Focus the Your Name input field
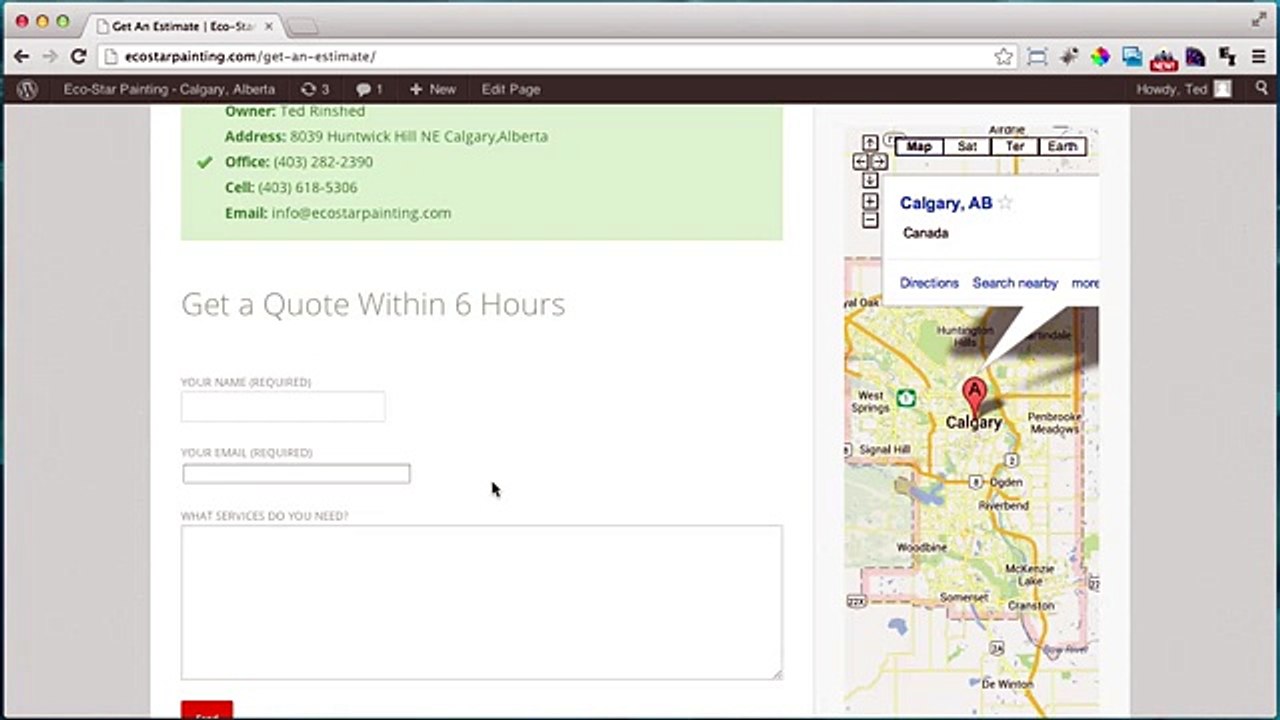This screenshot has height=720, width=1280. 283,406
